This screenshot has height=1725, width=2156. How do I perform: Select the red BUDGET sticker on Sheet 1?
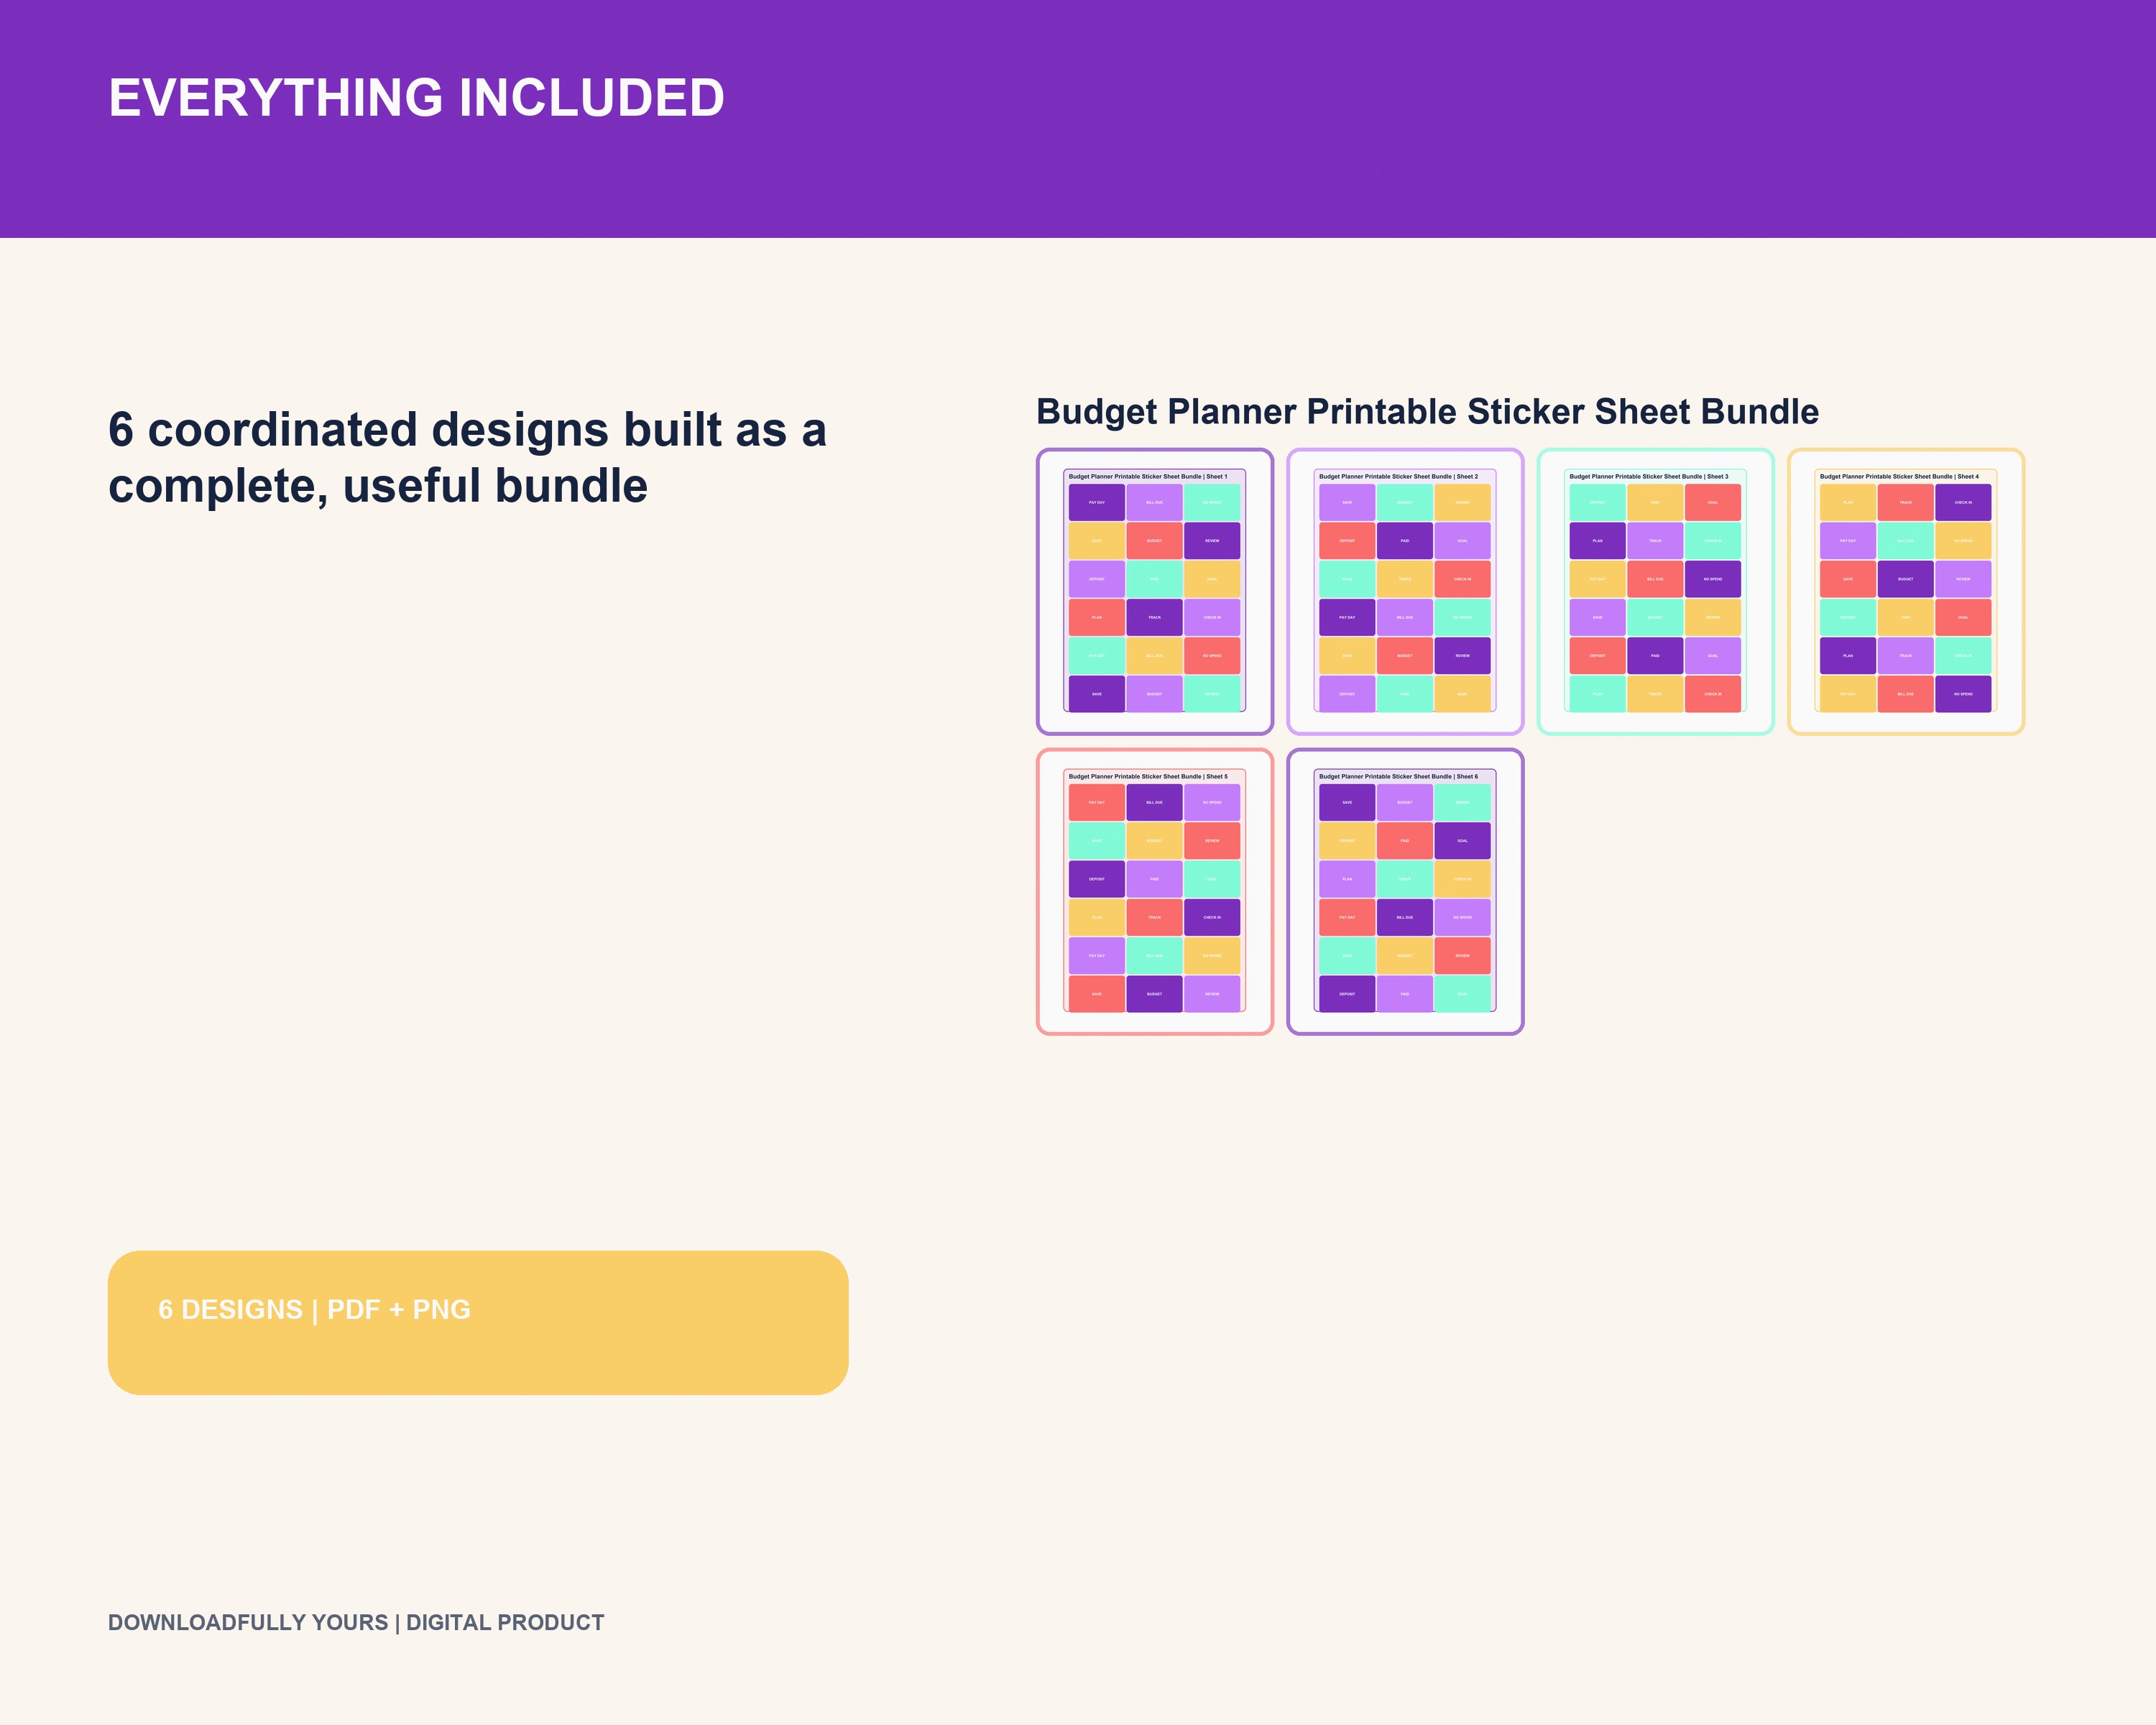pyautogui.click(x=1154, y=540)
